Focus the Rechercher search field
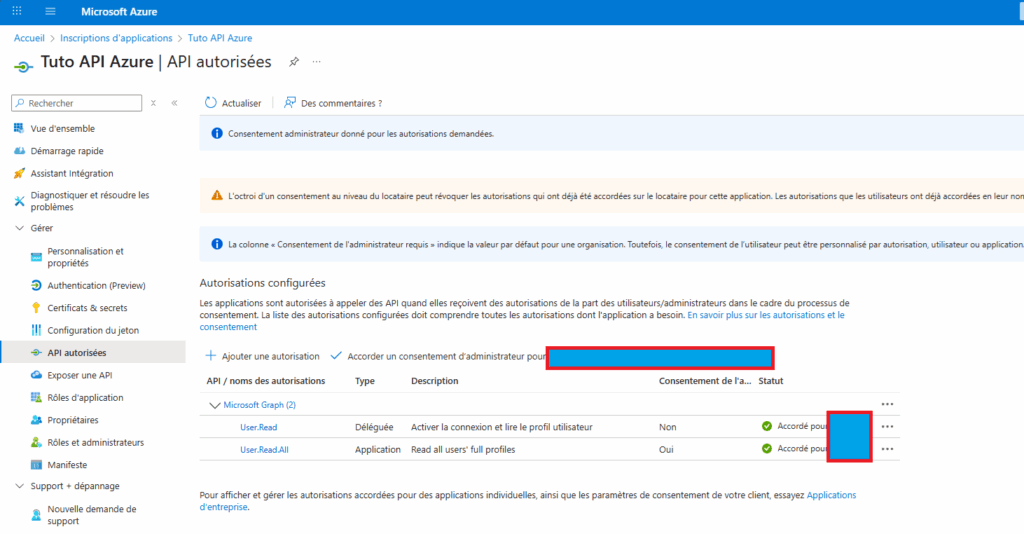 click(76, 103)
